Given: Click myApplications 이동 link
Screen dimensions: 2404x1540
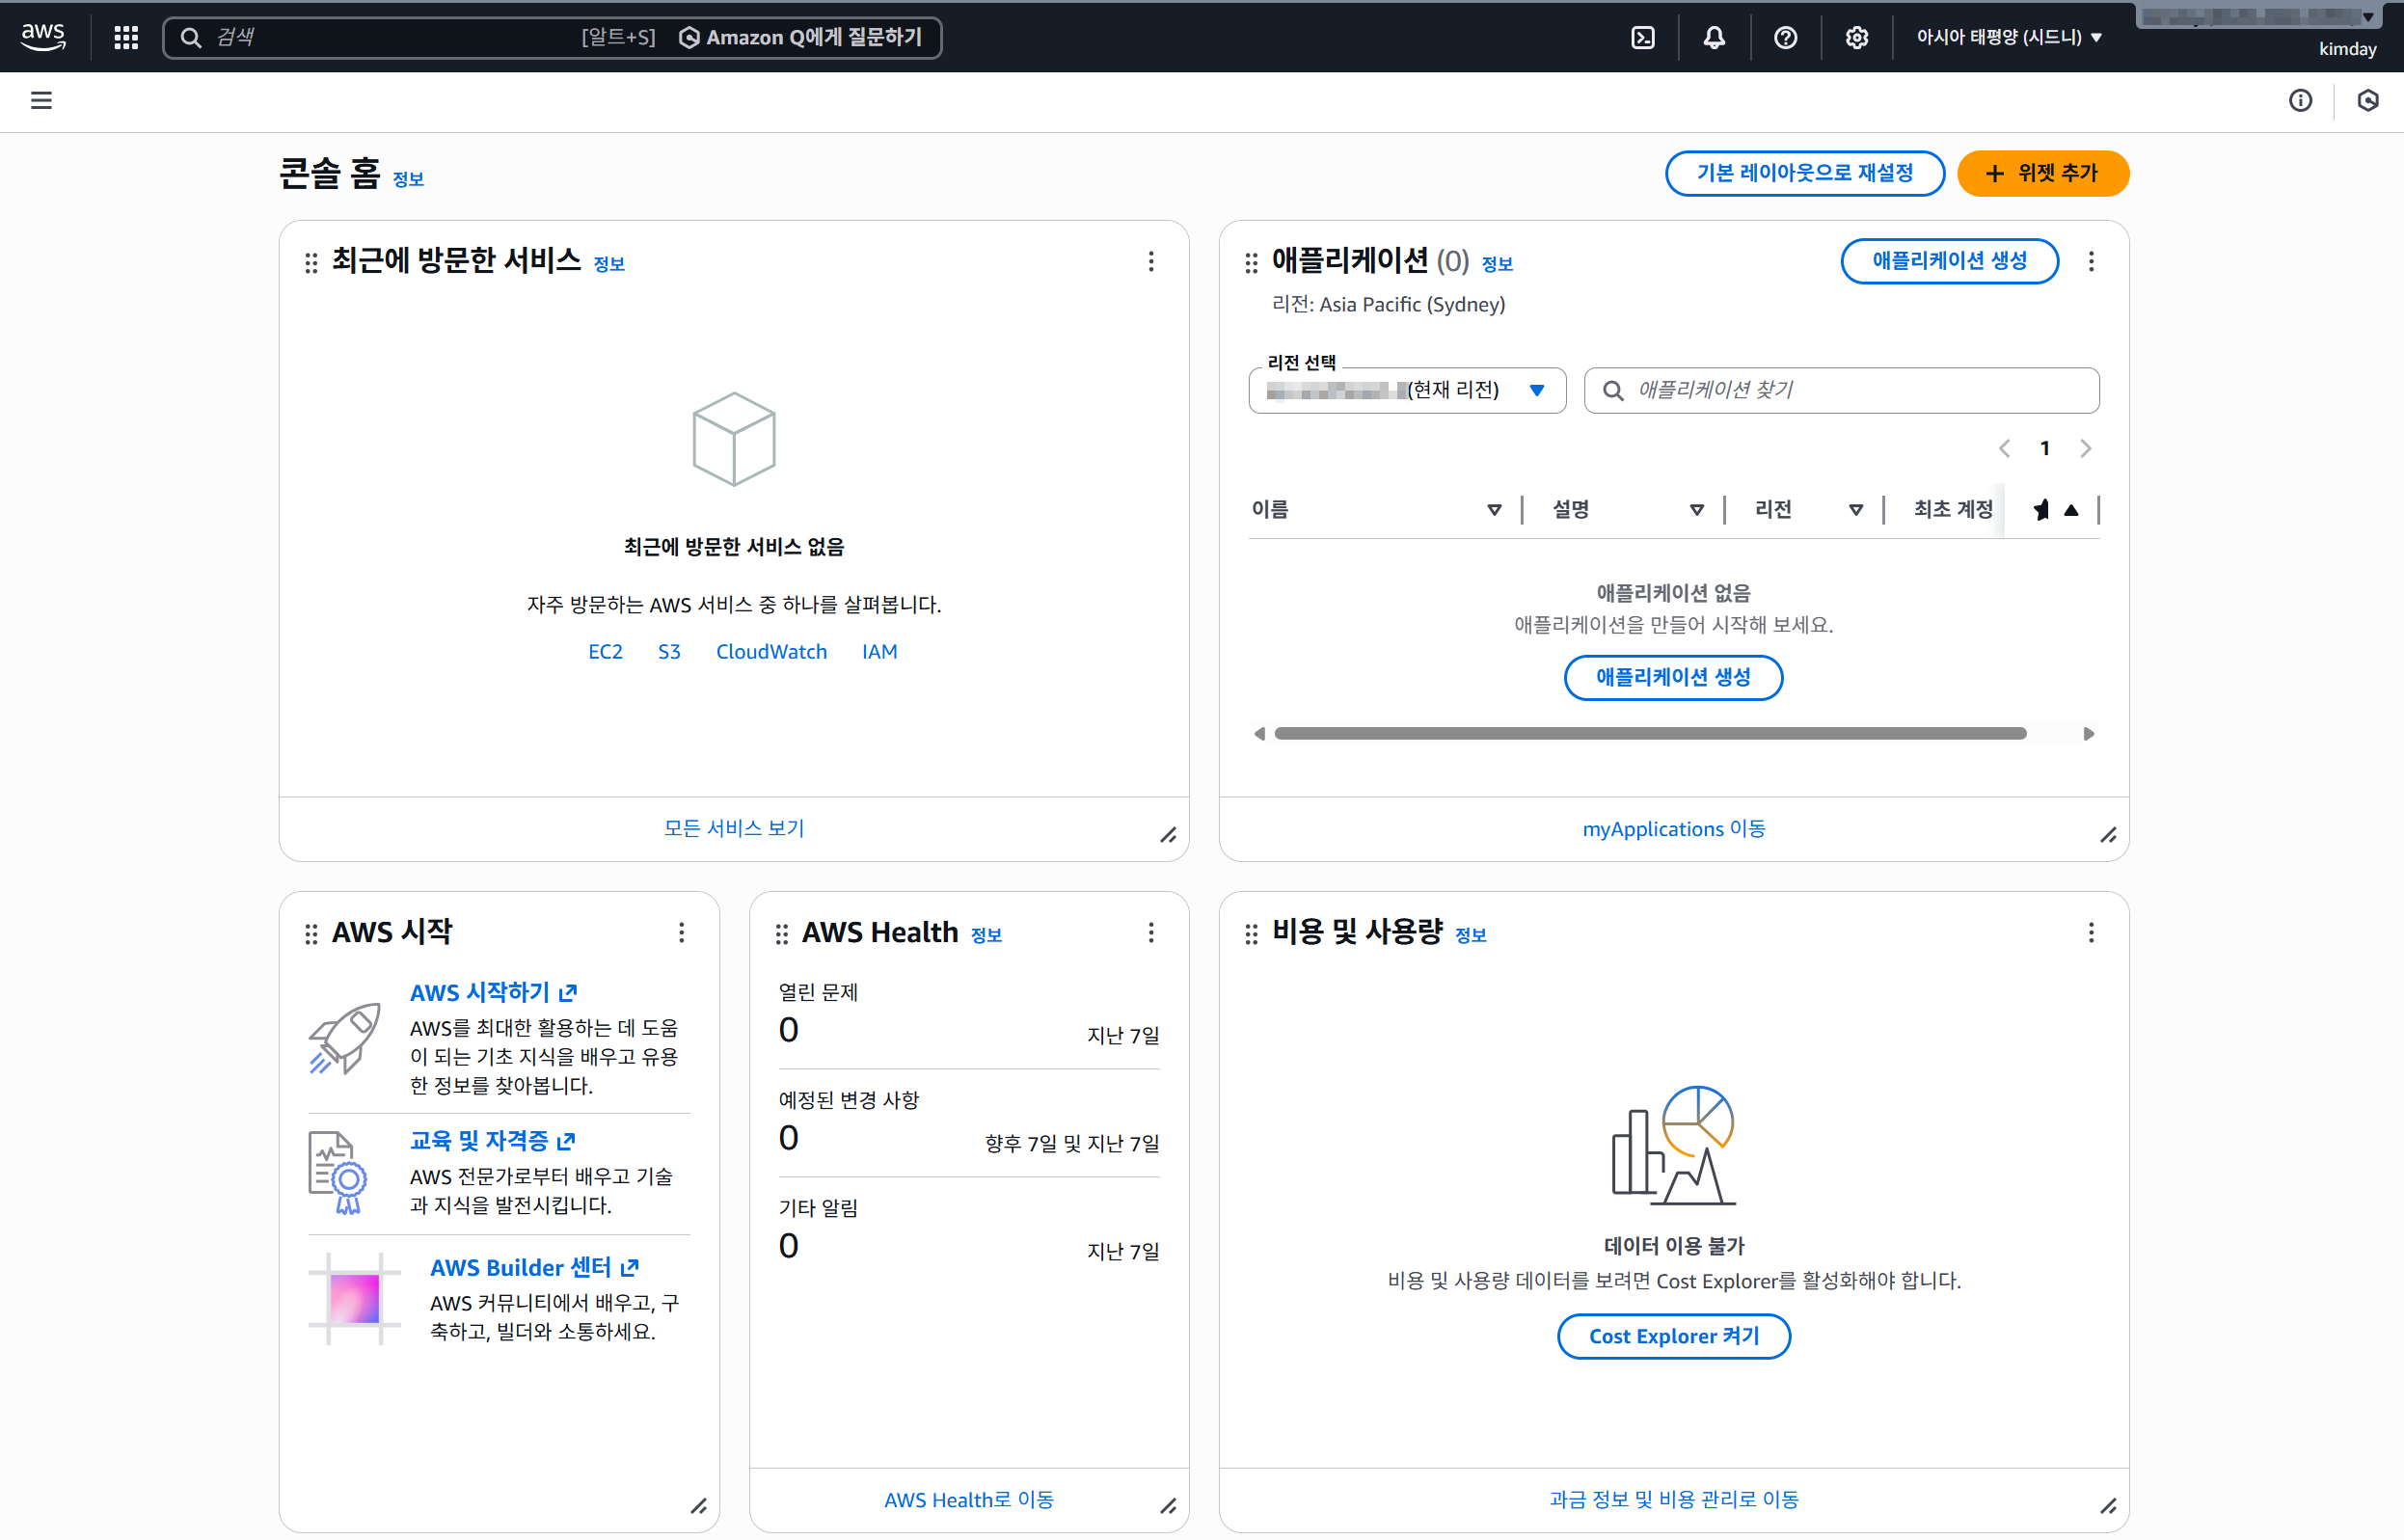Looking at the screenshot, I should click(x=1673, y=829).
